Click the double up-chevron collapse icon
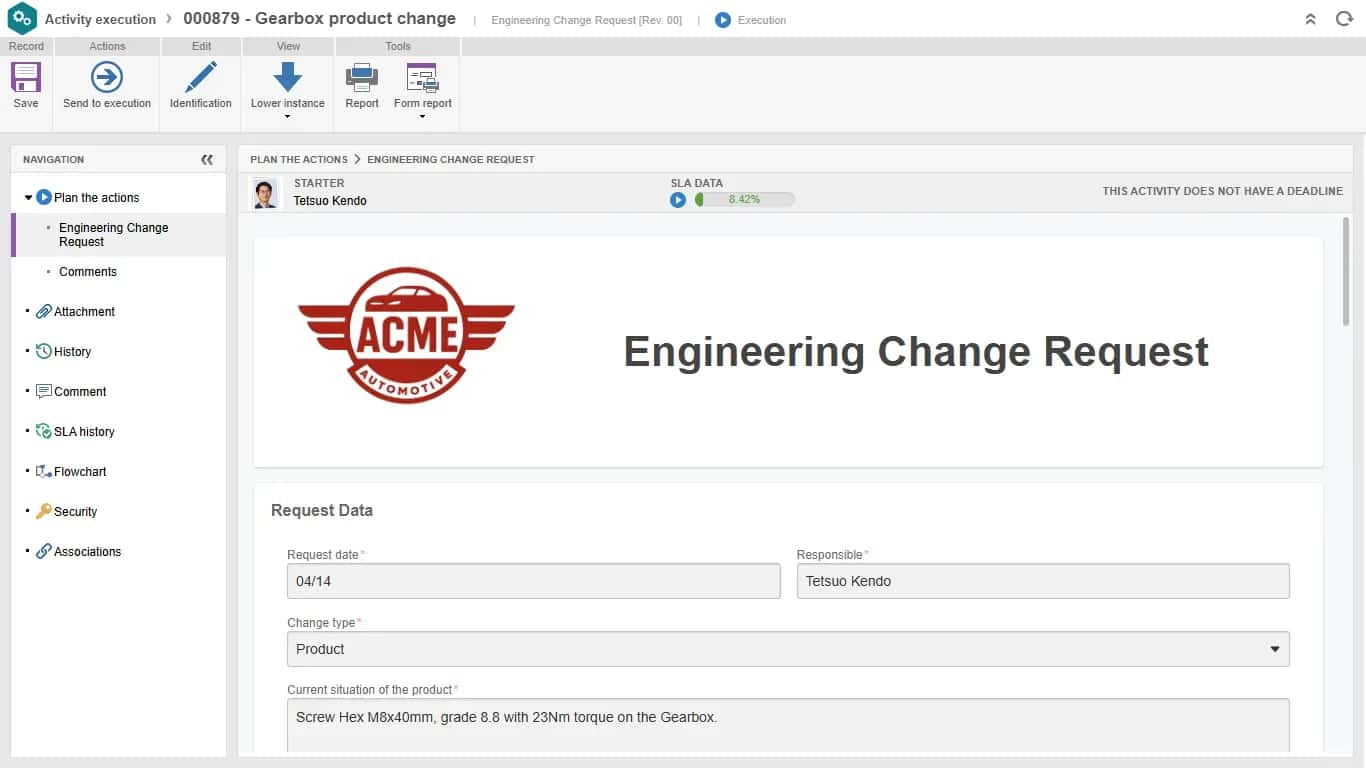This screenshot has width=1366, height=768. point(1310,19)
